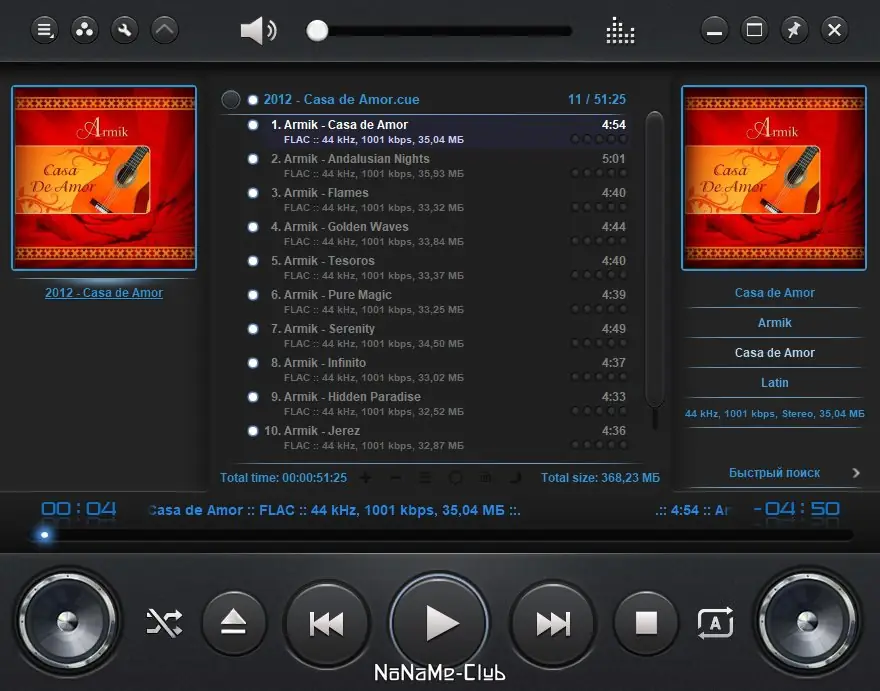880x691 pixels.
Task: Select track '10. Armik - Jerez'
Action: tap(438, 438)
